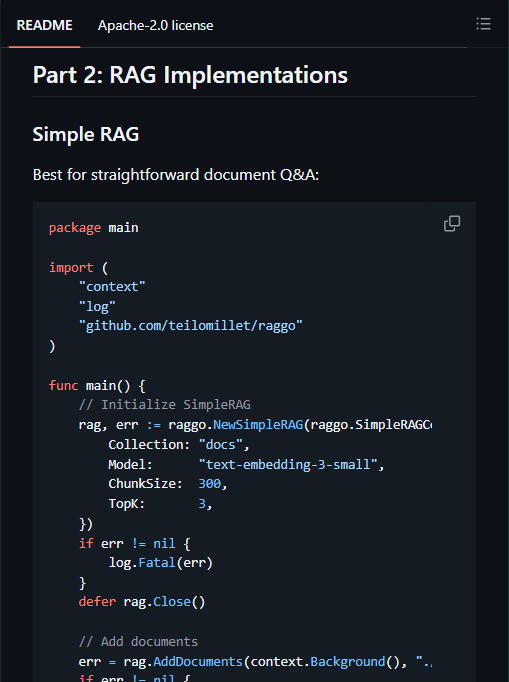The height and width of the screenshot is (682, 509).
Task: Click the "text-embedding-3-small" model value
Action: [288, 465]
